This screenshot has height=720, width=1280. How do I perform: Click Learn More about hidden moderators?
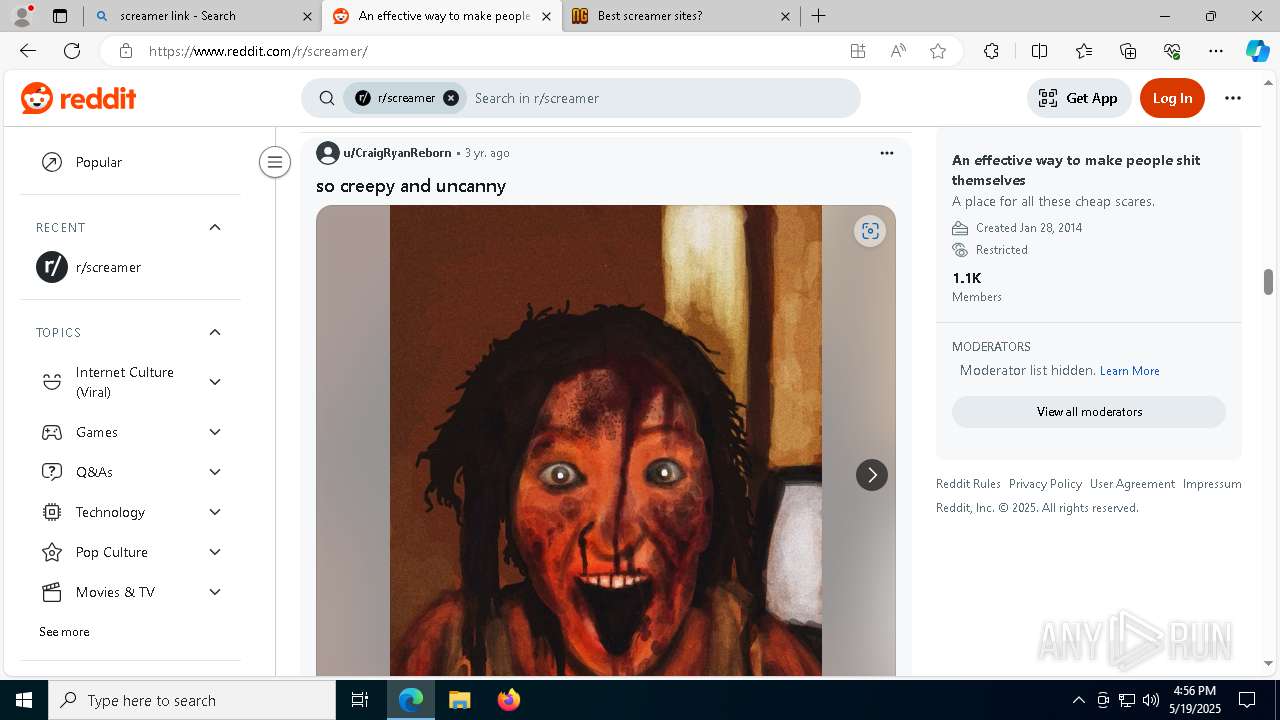coord(1129,371)
